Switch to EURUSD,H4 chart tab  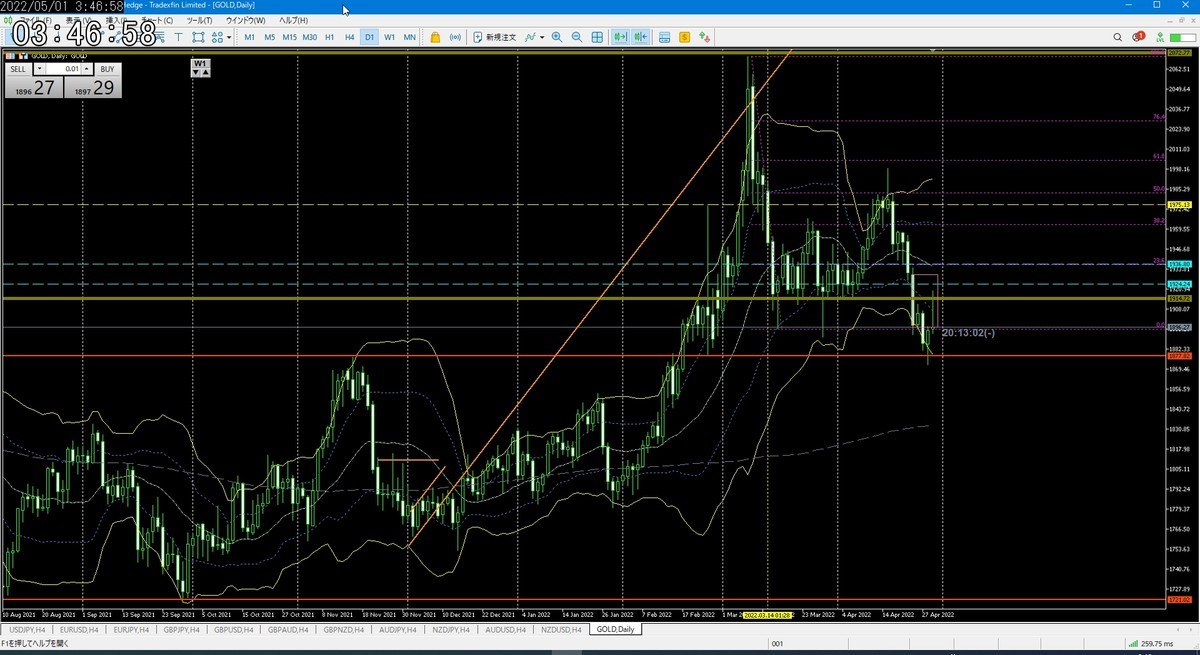coord(79,629)
